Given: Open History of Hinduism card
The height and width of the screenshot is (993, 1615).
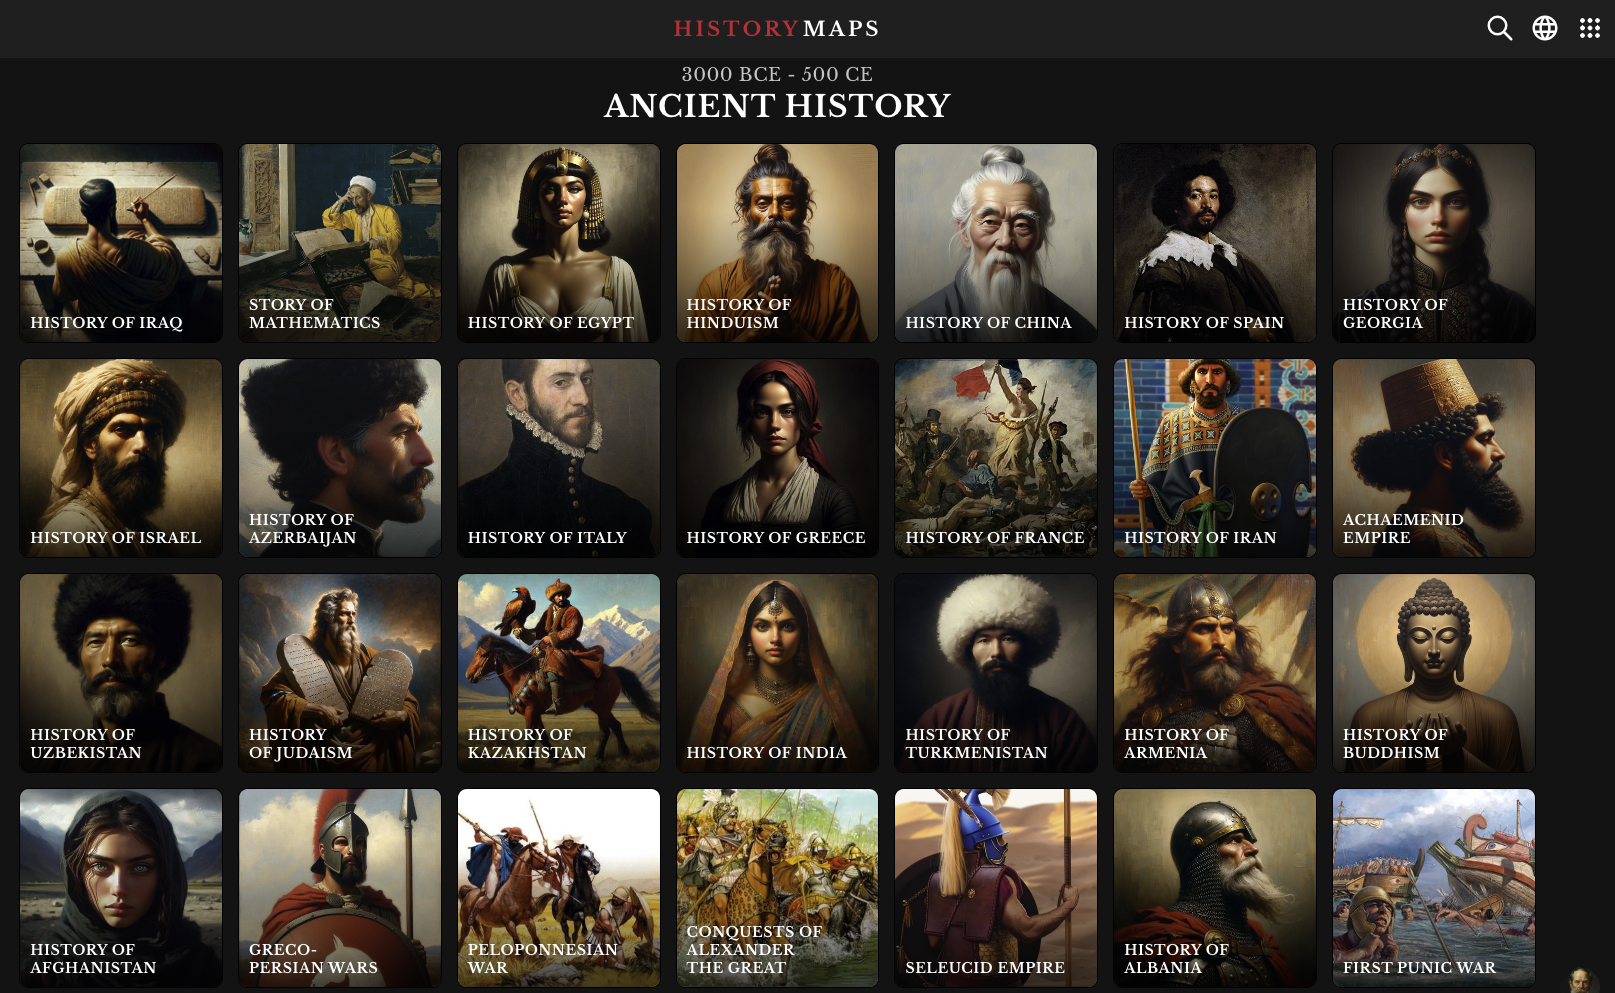Looking at the screenshot, I should [x=777, y=243].
